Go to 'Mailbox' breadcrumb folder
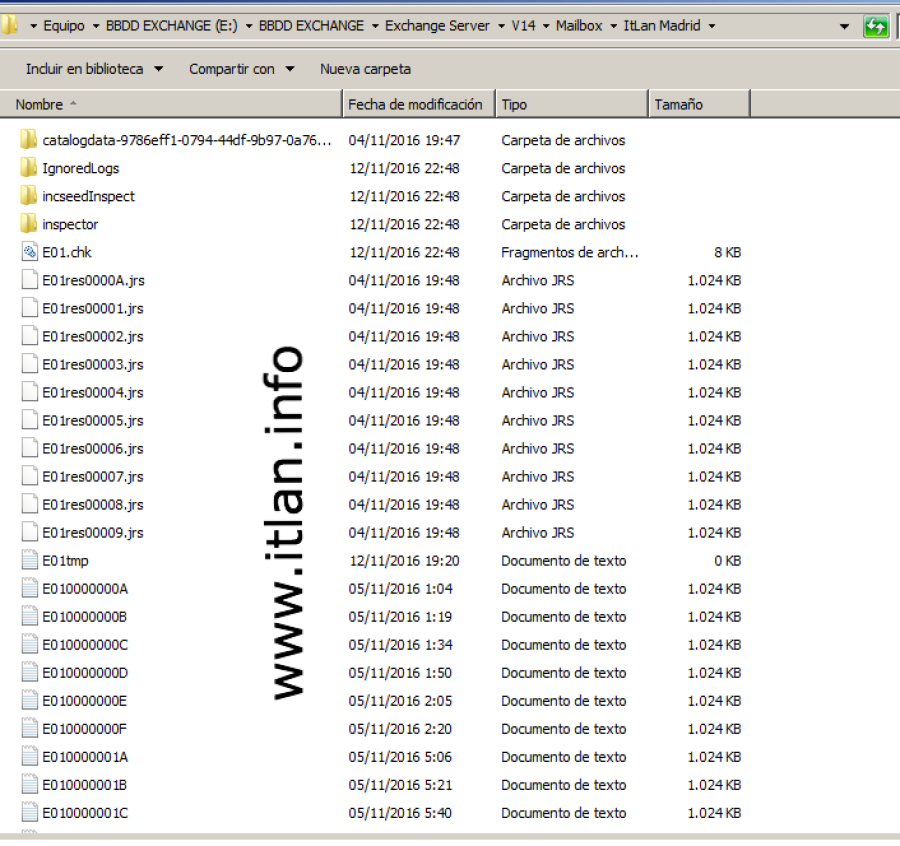900x846 pixels. click(x=579, y=26)
